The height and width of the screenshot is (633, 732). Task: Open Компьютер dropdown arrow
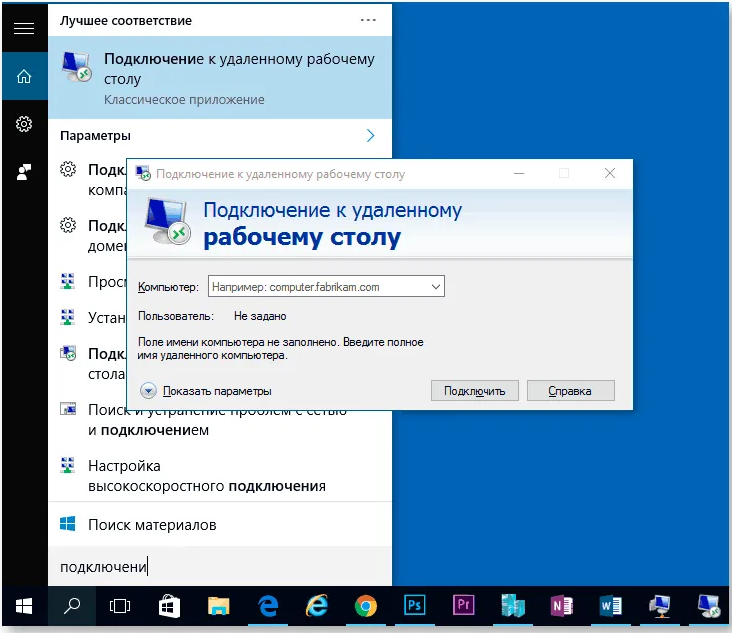click(x=436, y=287)
